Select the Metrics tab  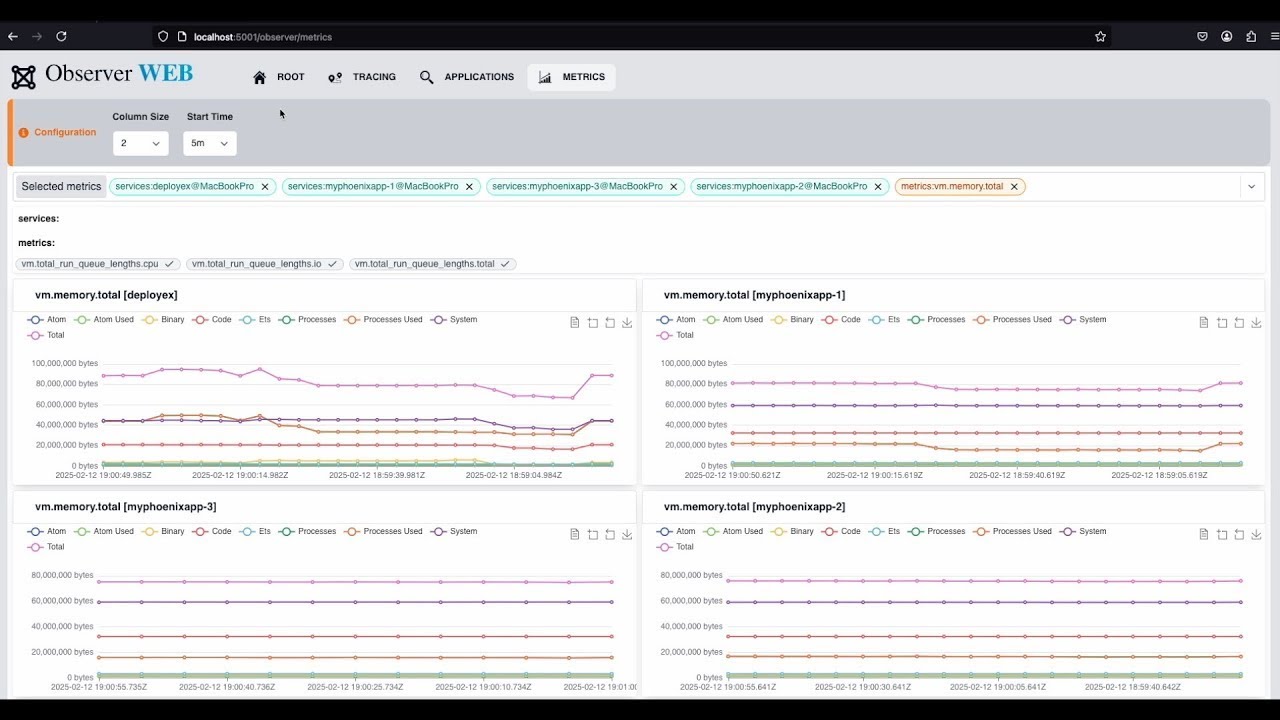[572, 77]
